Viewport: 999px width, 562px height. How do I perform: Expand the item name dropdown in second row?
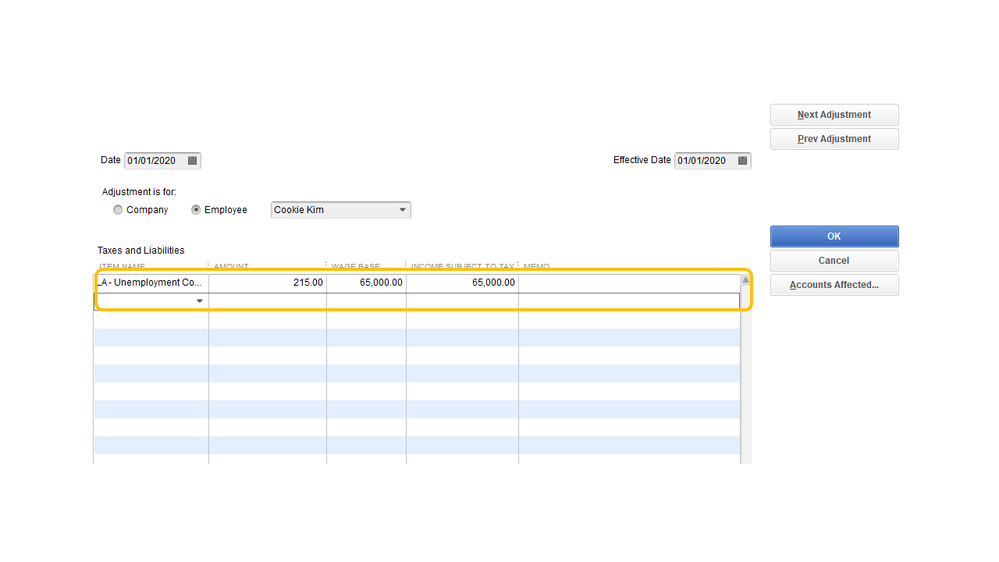(x=199, y=301)
